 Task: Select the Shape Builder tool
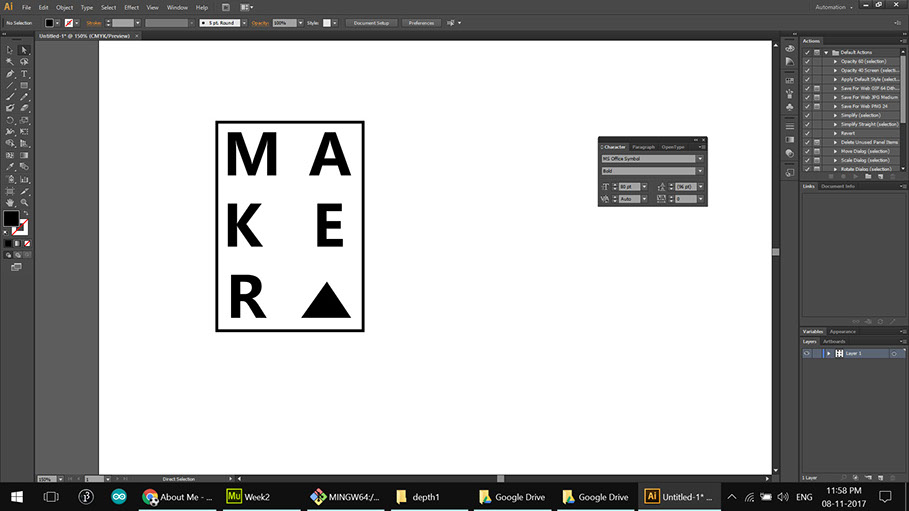10,143
